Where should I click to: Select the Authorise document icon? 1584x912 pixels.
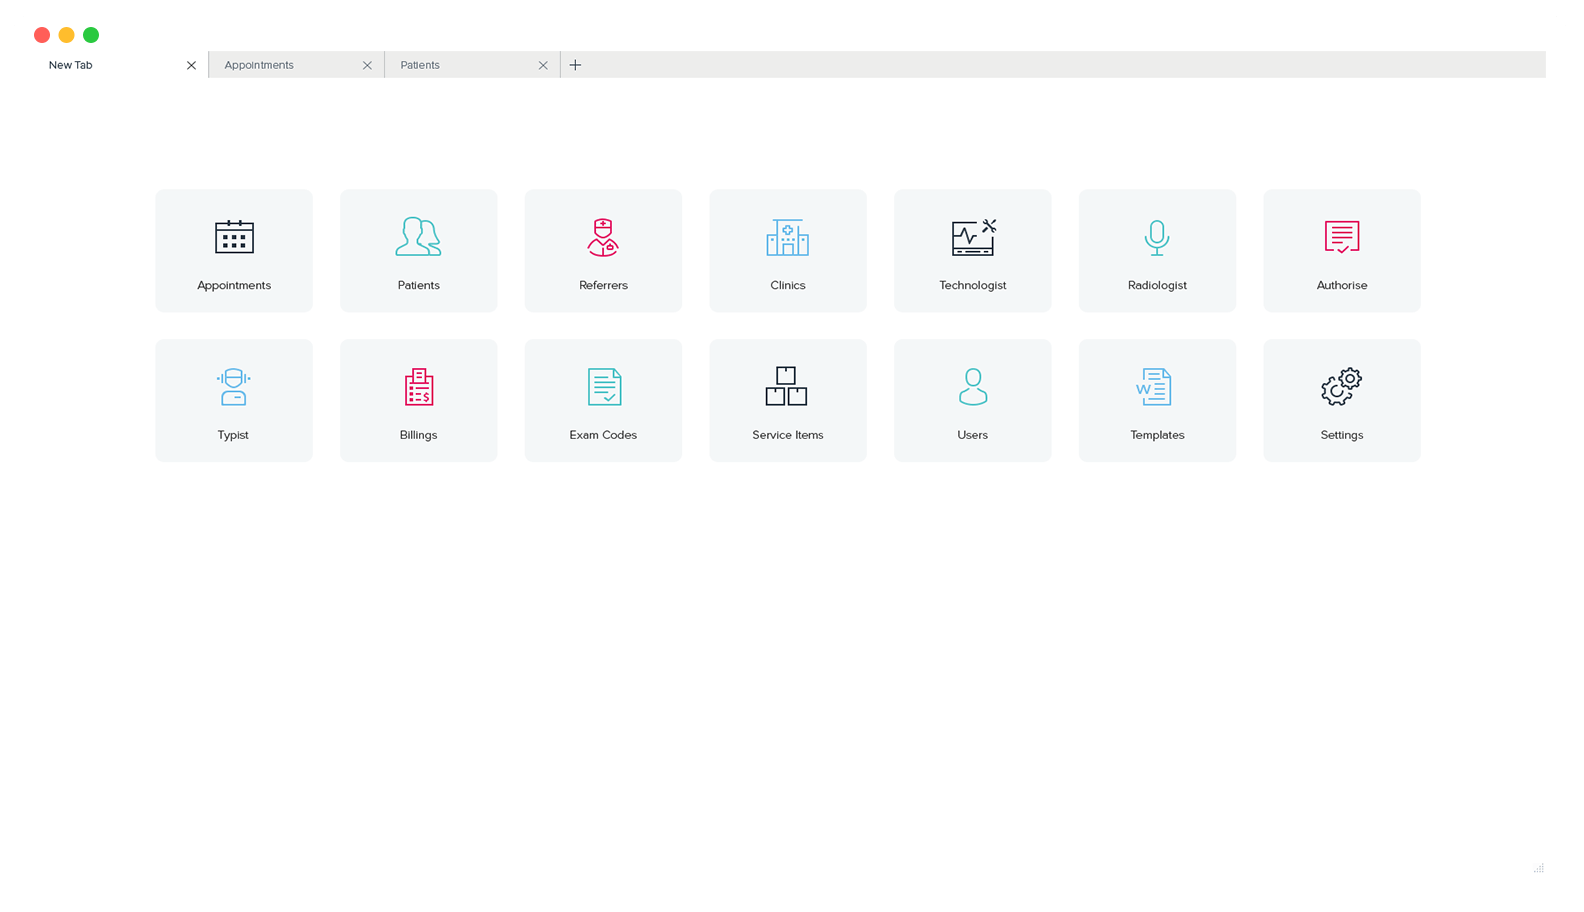coord(1342,237)
